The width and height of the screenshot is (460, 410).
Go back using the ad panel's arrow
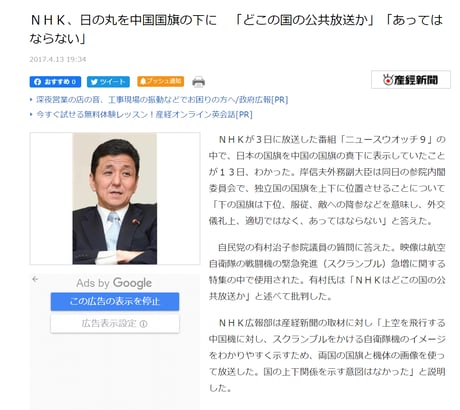pyautogui.click(x=35, y=279)
